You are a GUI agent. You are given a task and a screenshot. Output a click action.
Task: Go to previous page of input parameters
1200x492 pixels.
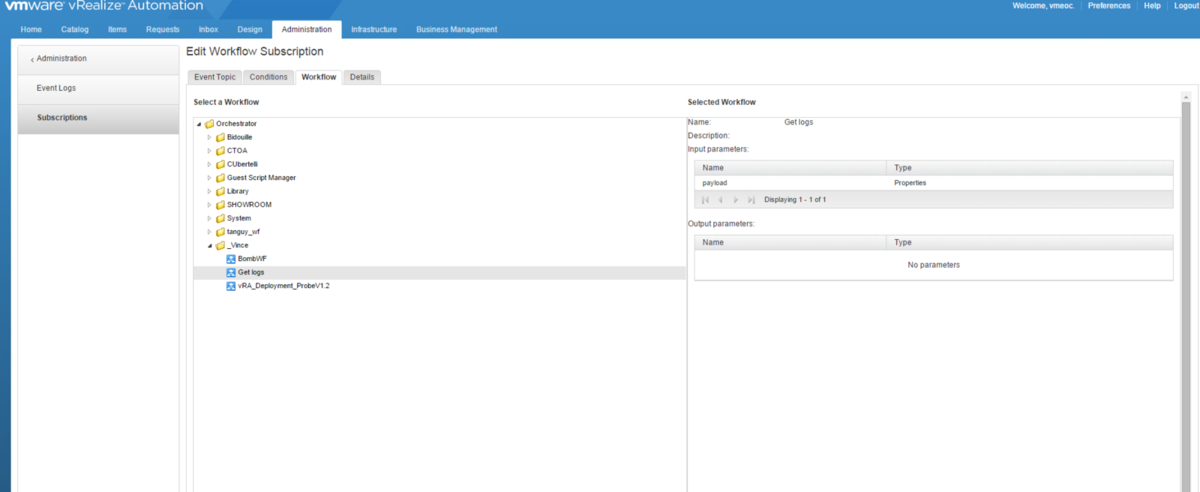720,200
